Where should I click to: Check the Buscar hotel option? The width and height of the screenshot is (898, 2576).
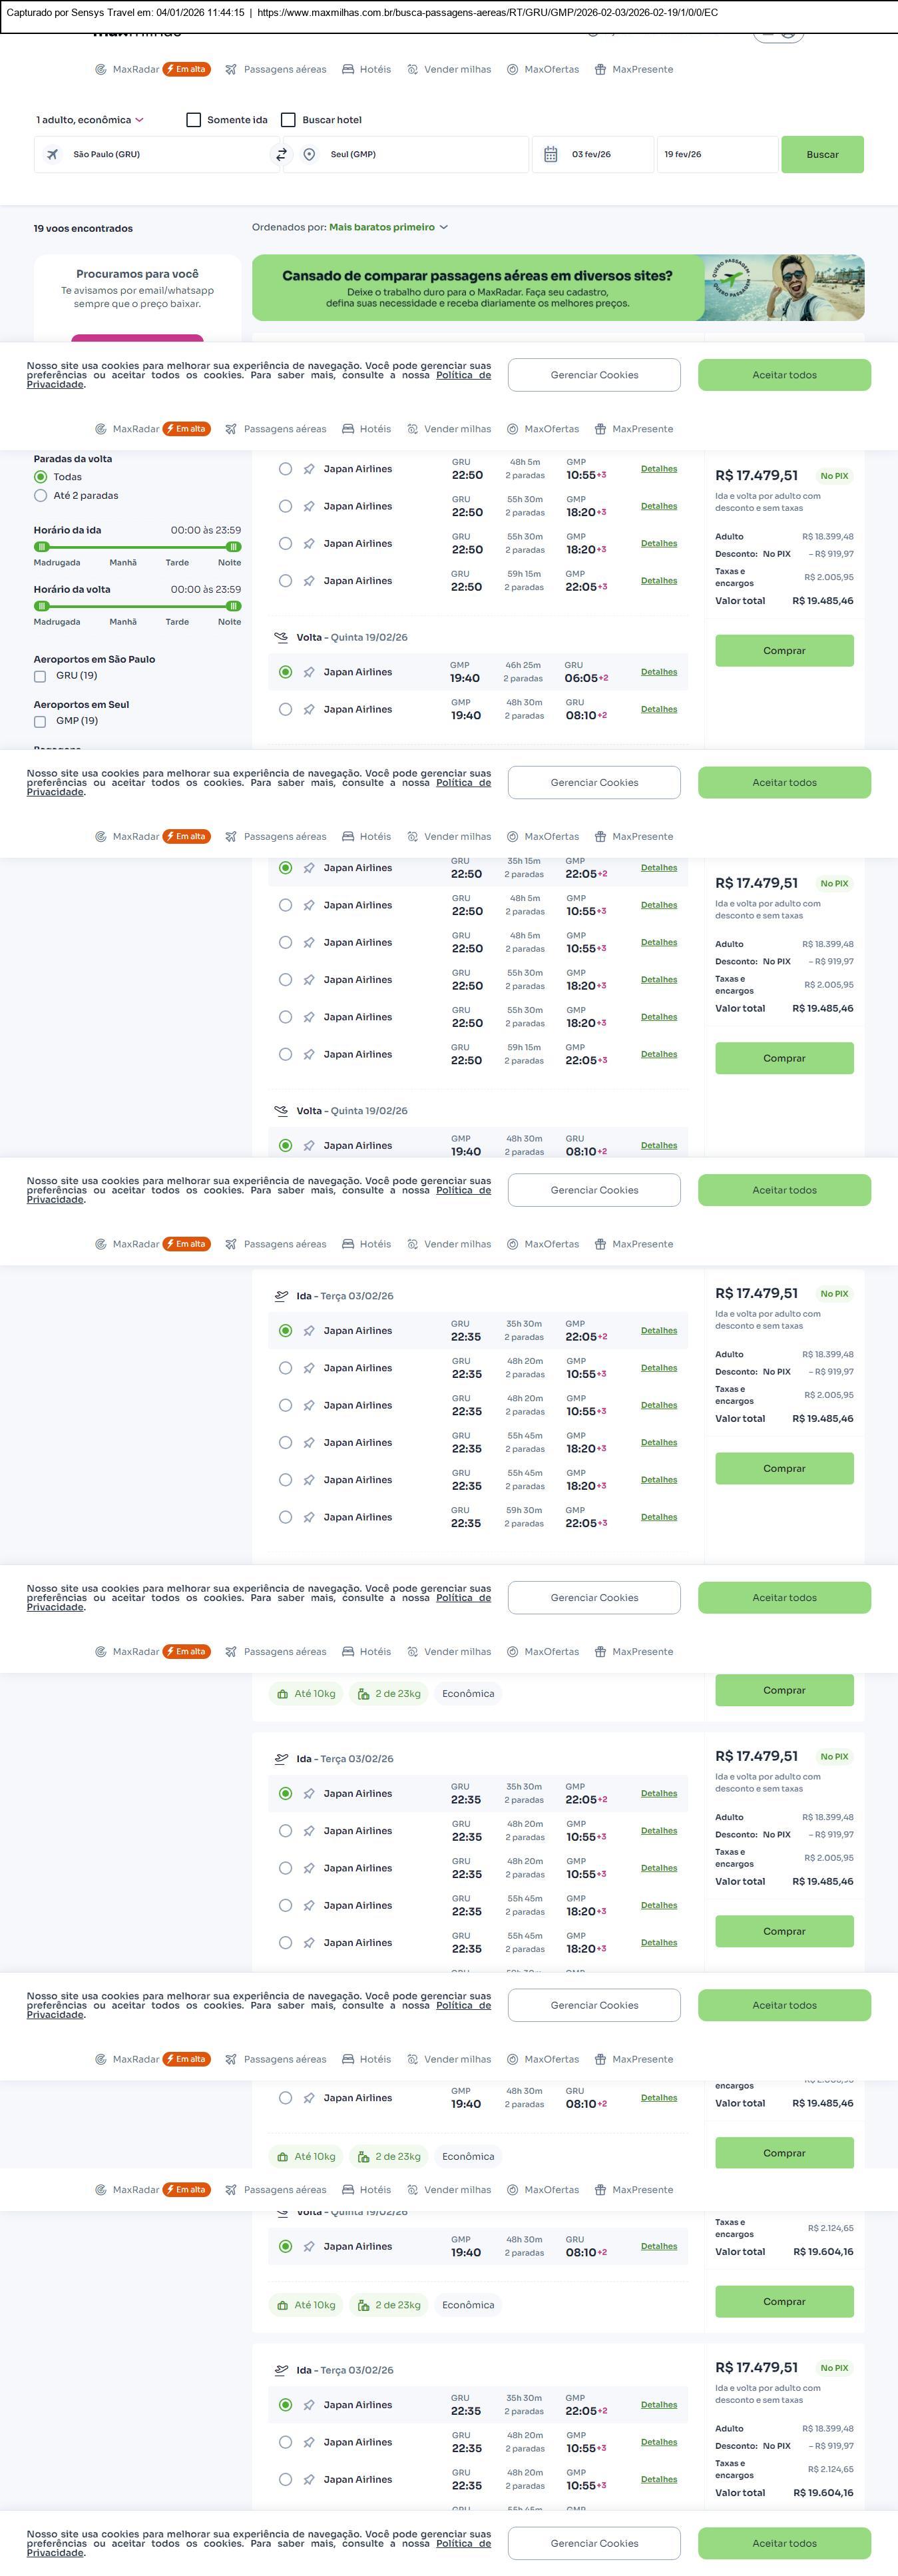tap(288, 120)
